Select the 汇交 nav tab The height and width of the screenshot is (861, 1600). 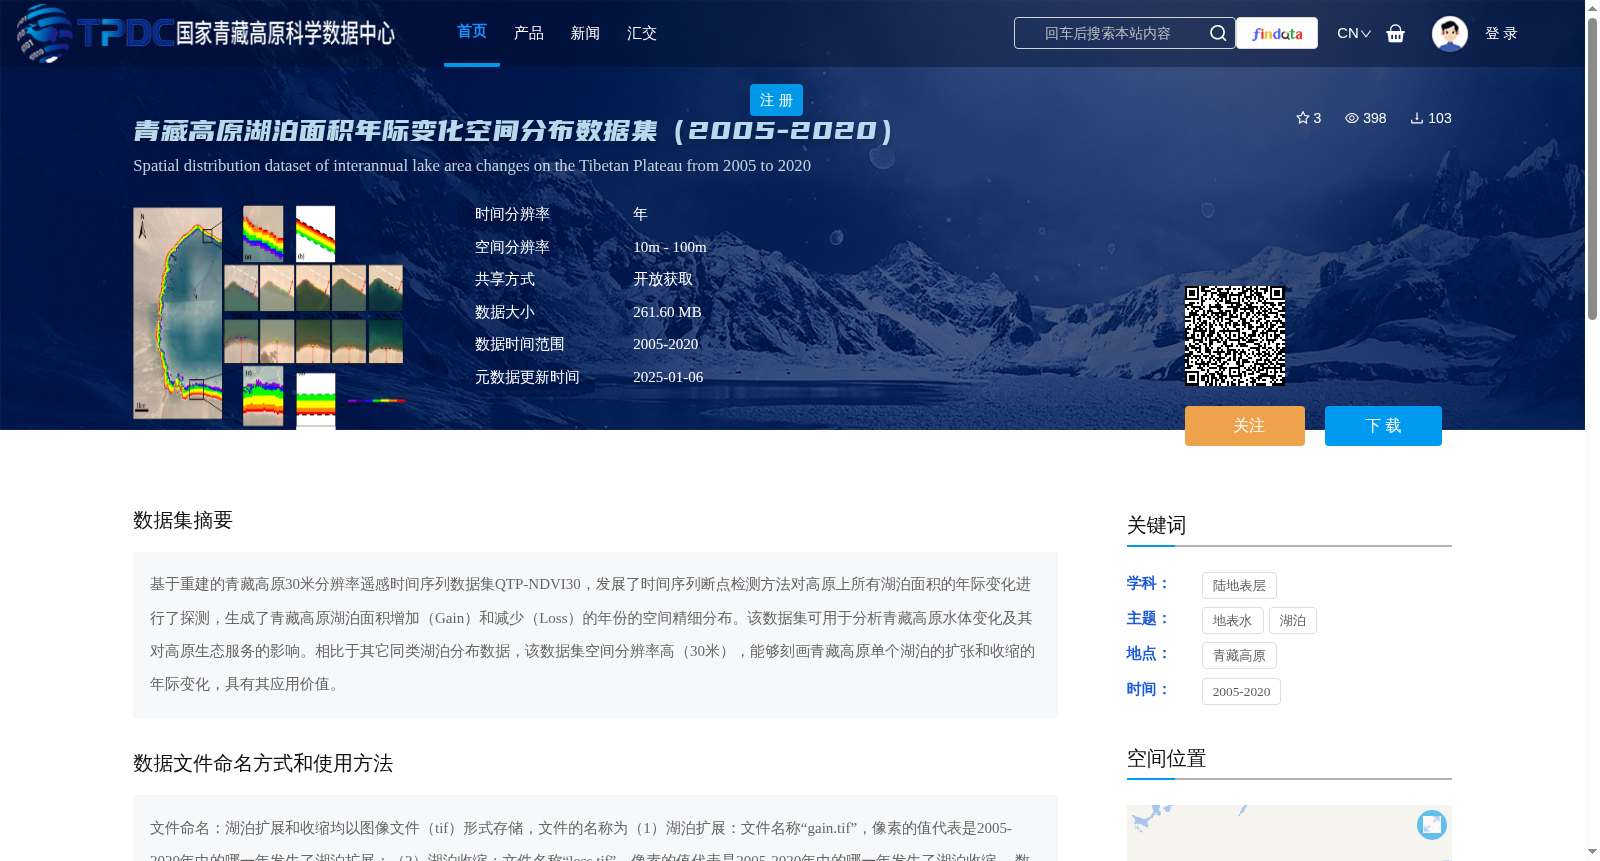642,33
